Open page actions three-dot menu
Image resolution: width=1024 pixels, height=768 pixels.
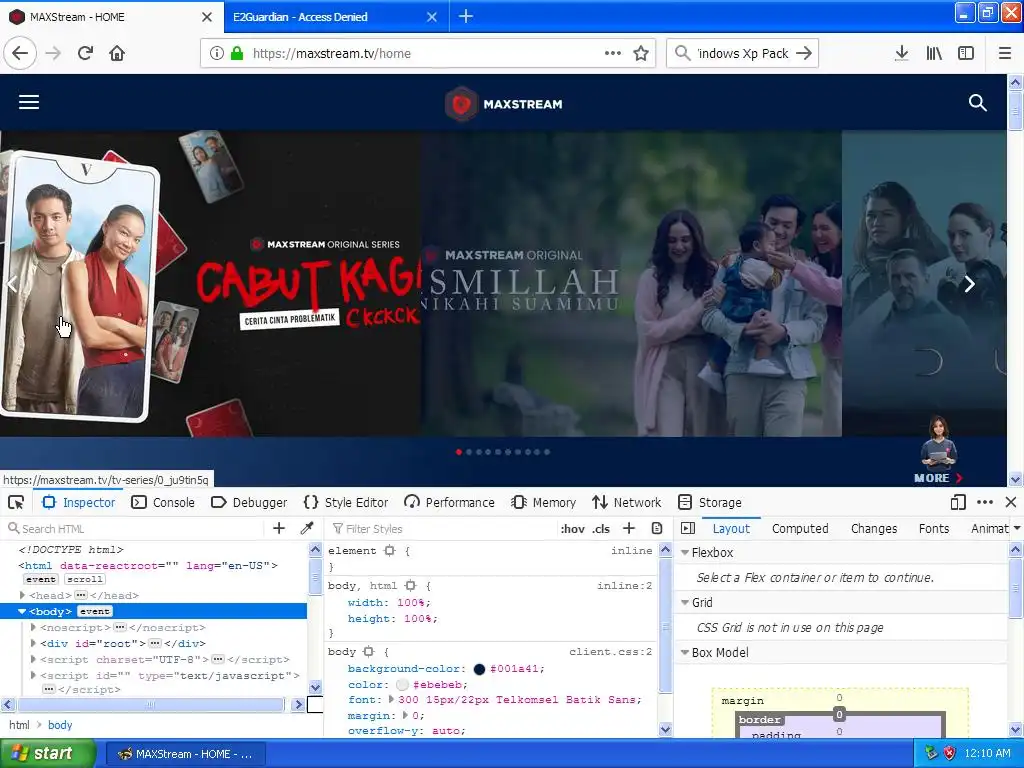point(613,53)
